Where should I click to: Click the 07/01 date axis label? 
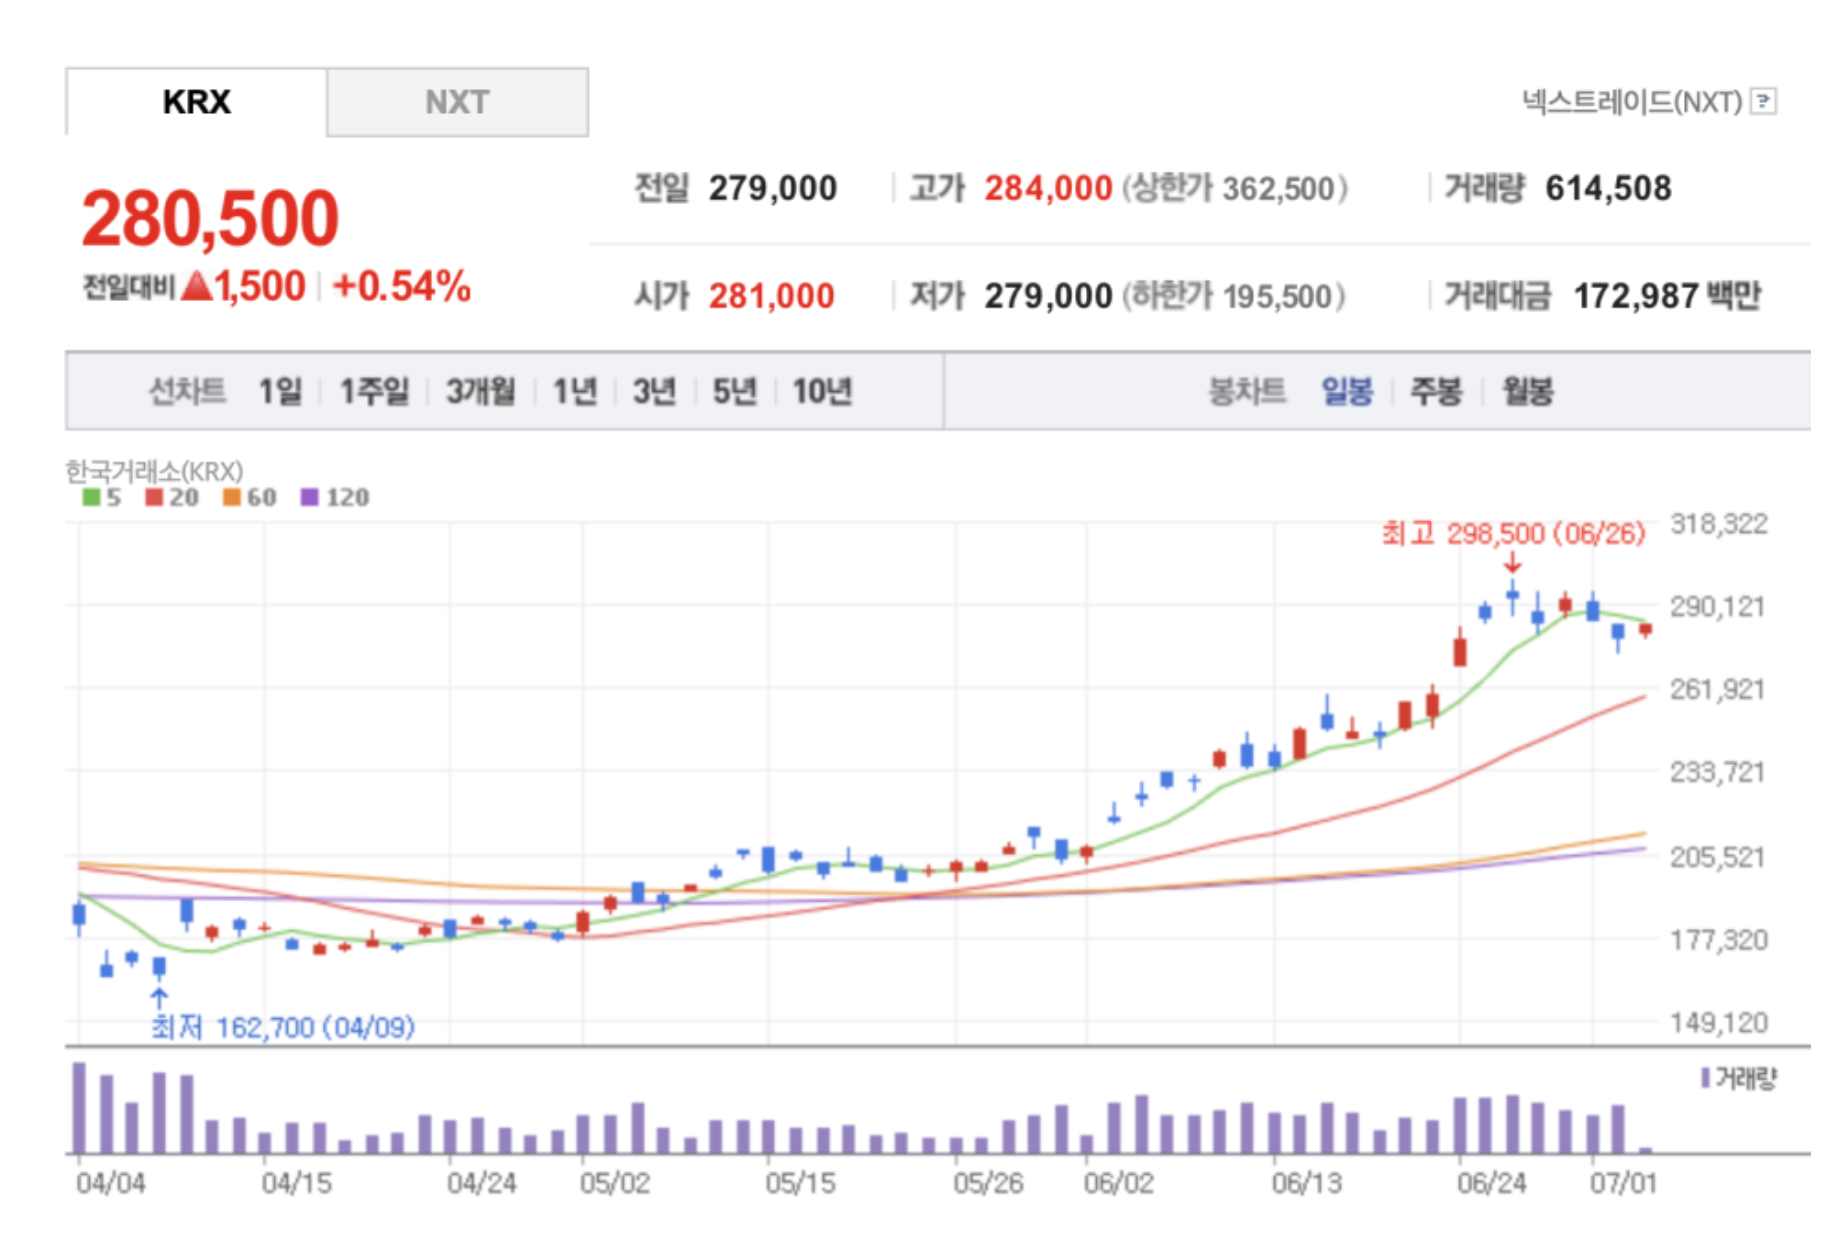coord(1624,1183)
